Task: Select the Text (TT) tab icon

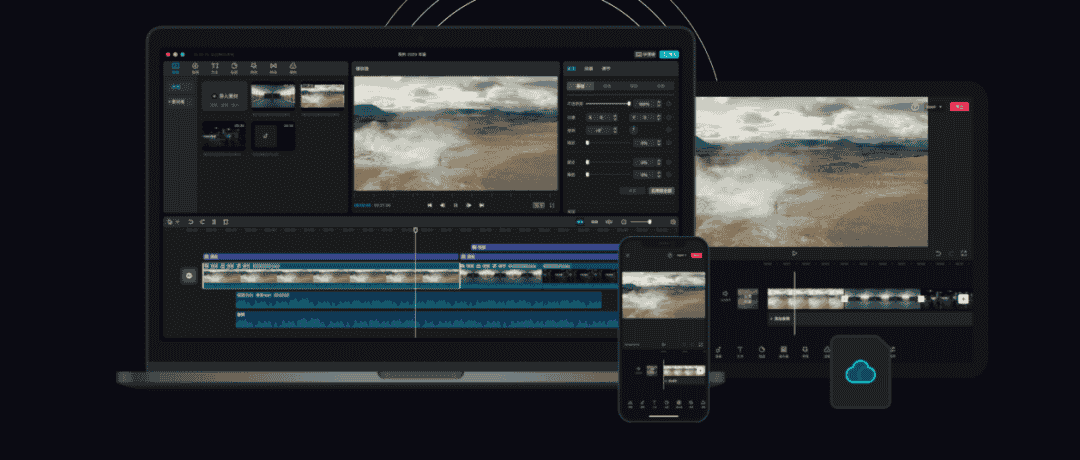Action: coord(215,67)
